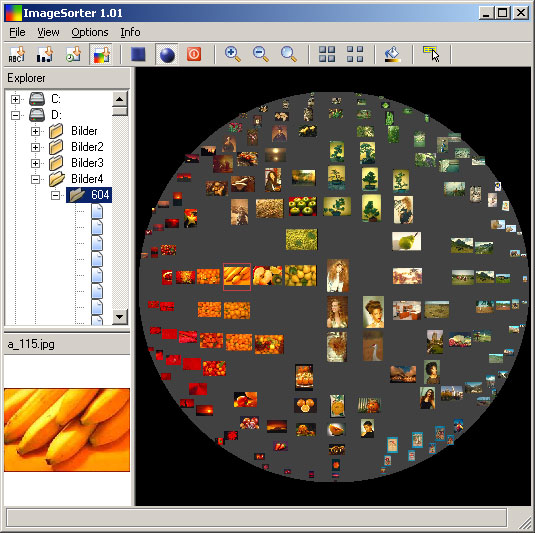Toggle sort by color mode
Screen dimensions: 535x533
(101, 54)
